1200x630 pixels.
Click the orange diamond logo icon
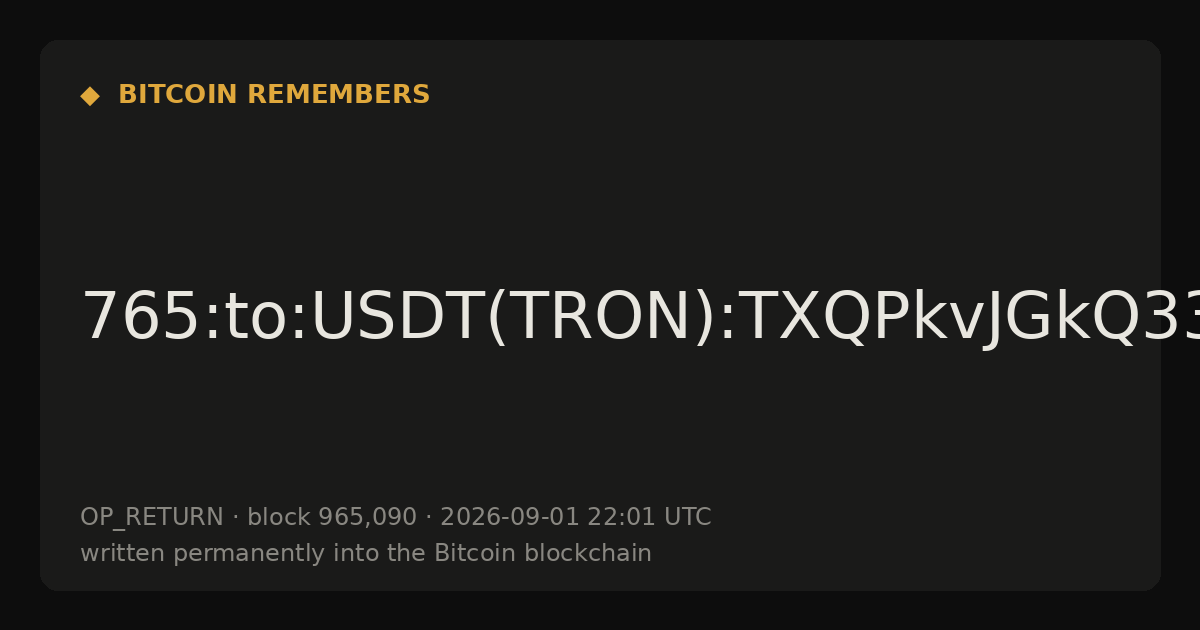[90, 96]
